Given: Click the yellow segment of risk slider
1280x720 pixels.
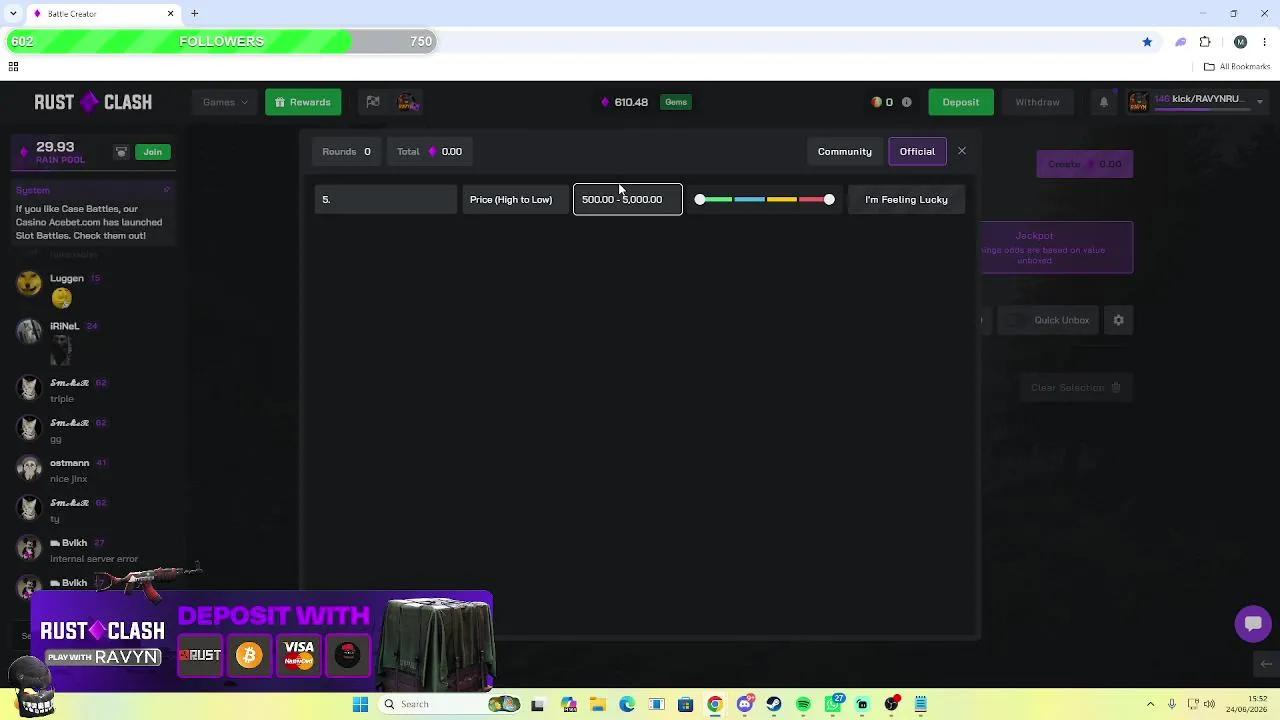Looking at the screenshot, I should (782, 200).
